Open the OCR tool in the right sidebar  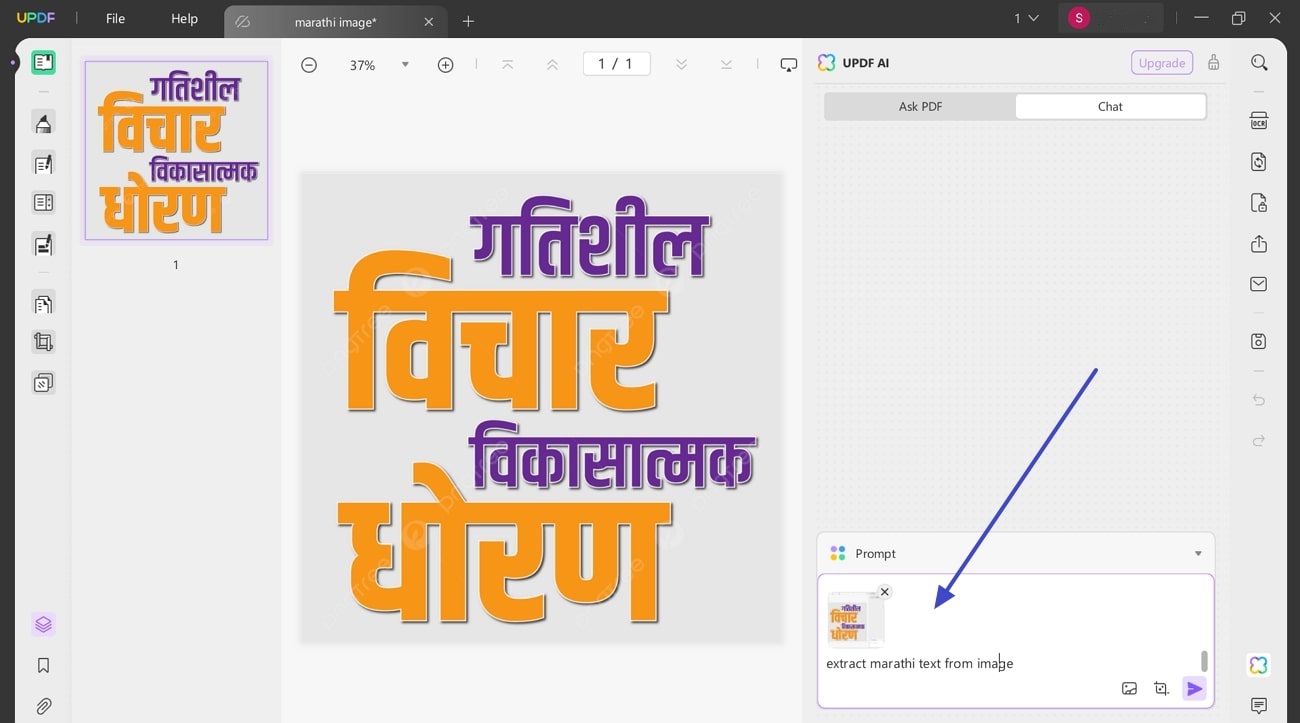tap(1259, 119)
